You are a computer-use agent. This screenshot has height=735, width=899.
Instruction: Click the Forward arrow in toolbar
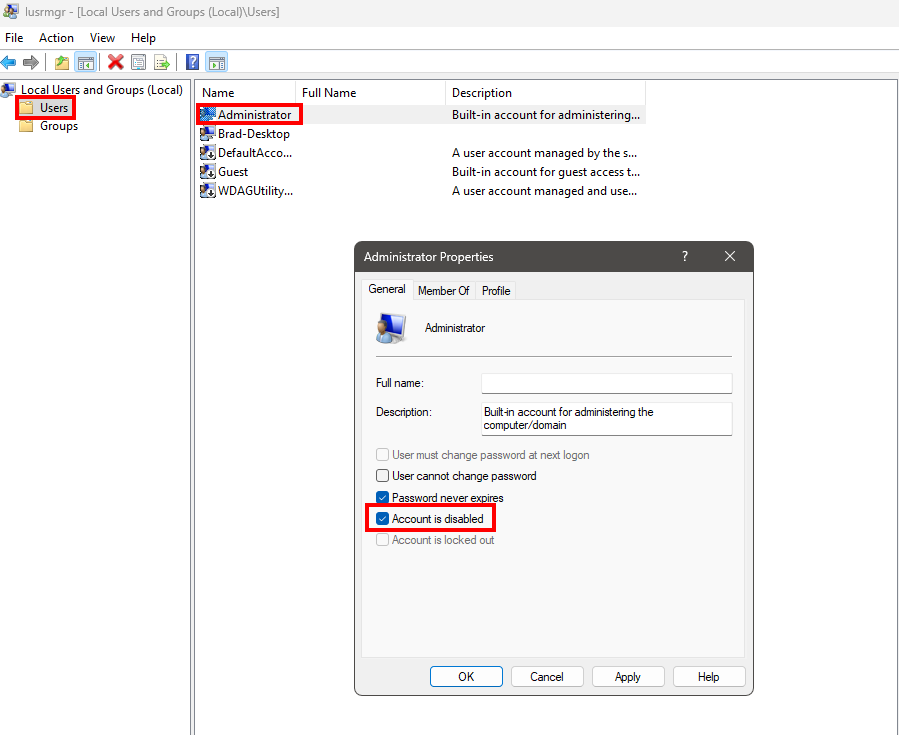(31, 62)
